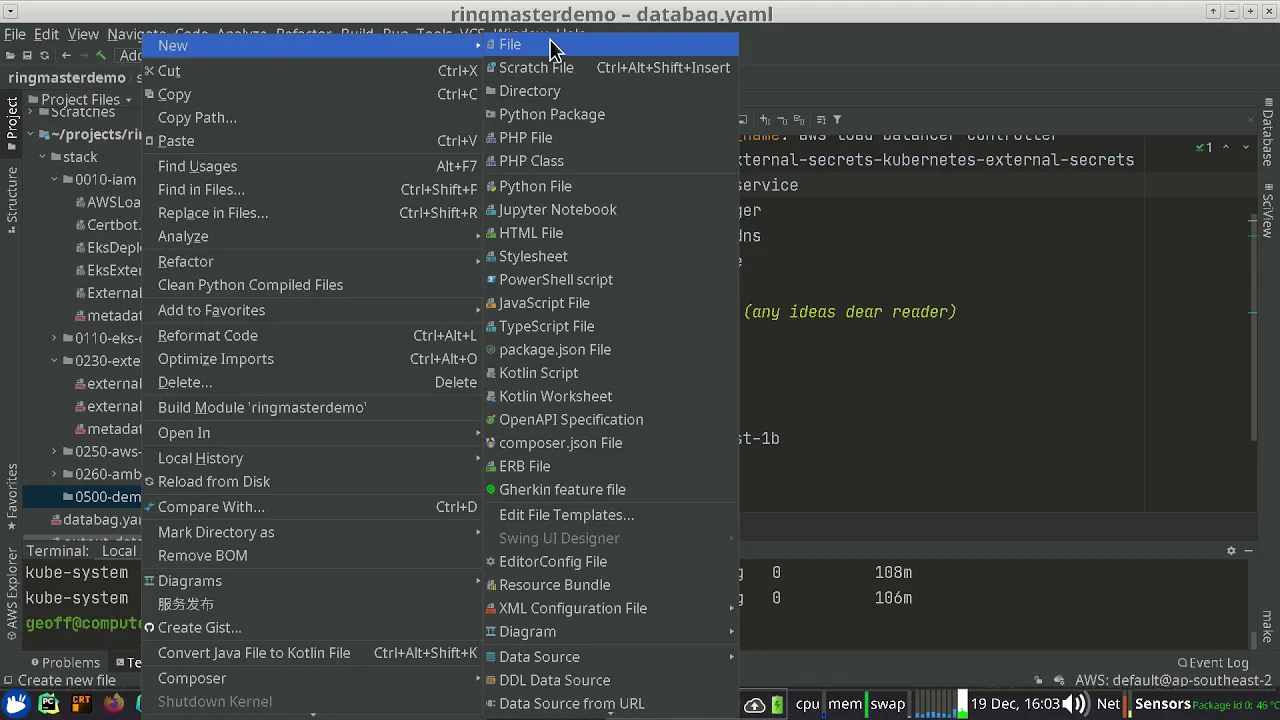
Task: Expand the 0110-eks folder tree node
Action: pyautogui.click(x=55, y=338)
